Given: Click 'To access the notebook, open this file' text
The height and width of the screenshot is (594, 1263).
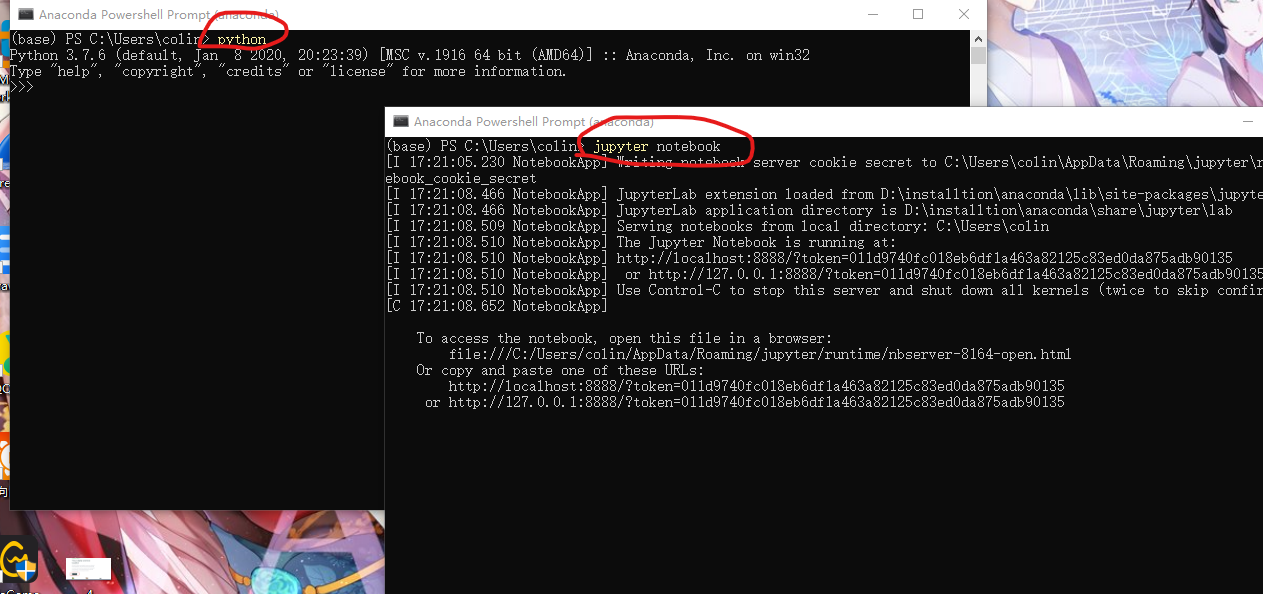Looking at the screenshot, I should coord(624,338).
